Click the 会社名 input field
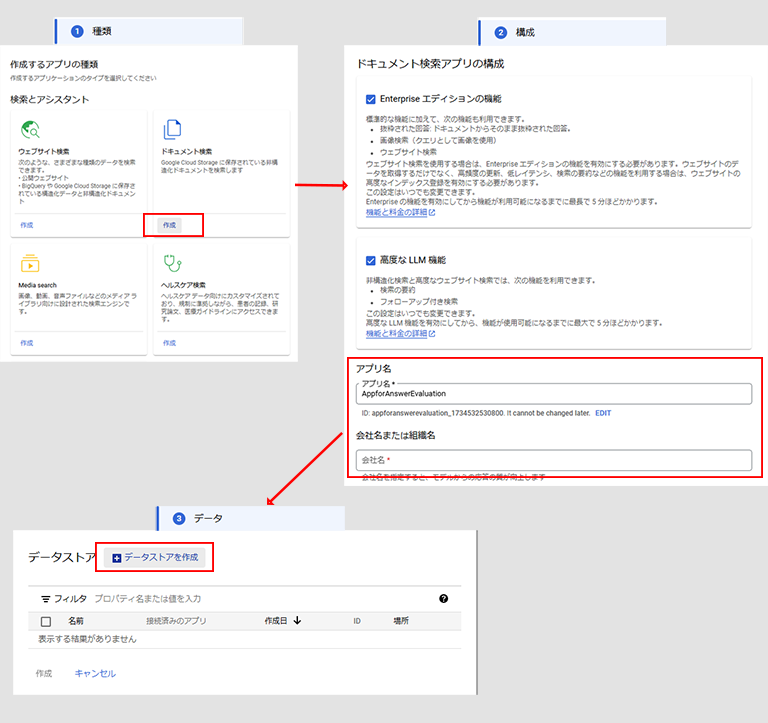Image resolution: width=768 pixels, height=723 pixels. tap(554, 460)
